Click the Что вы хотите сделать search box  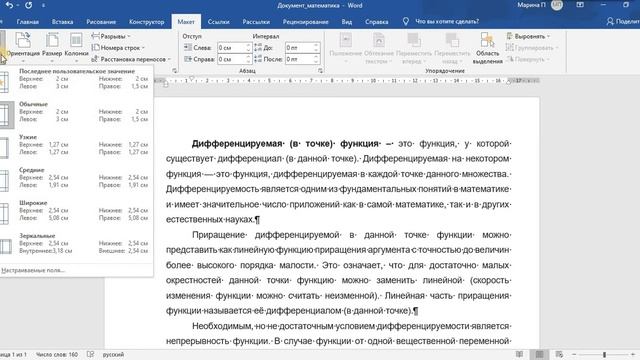(x=447, y=21)
